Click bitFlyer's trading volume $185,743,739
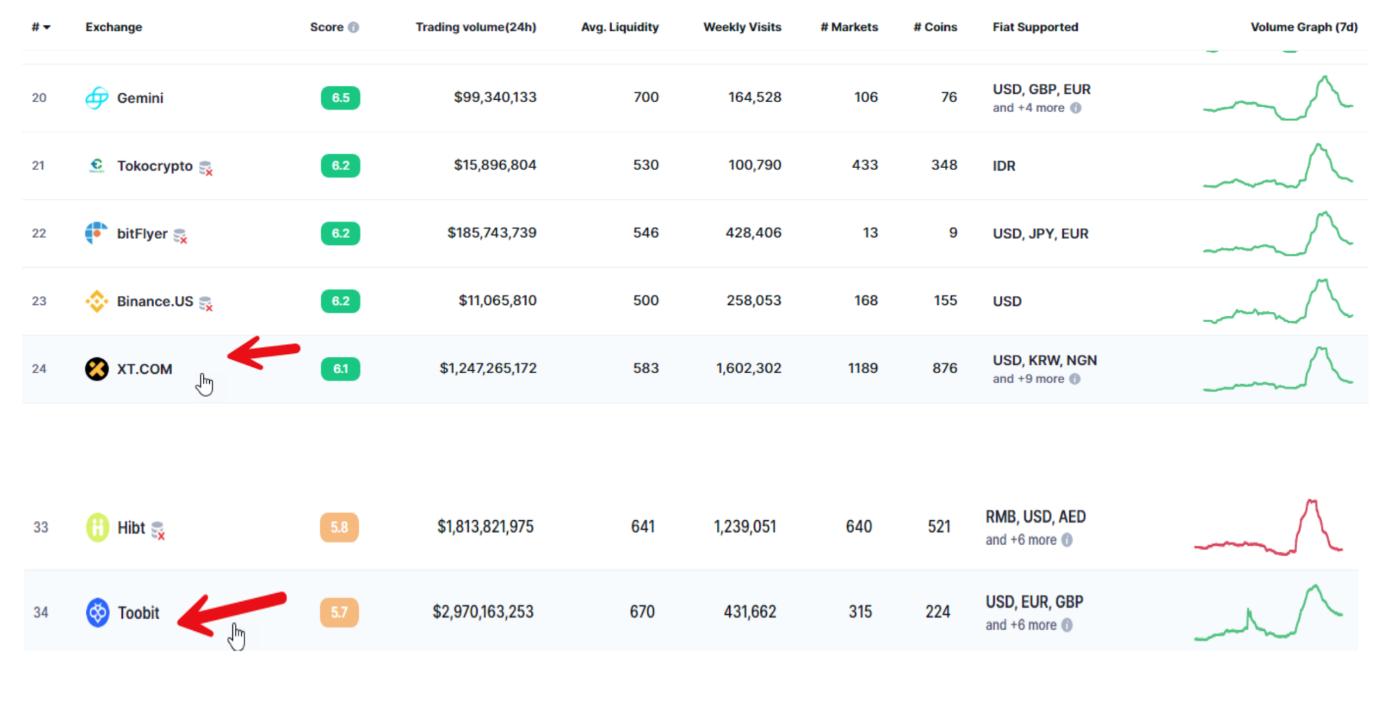The height and width of the screenshot is (703, 1381). [x=492, y=233]
